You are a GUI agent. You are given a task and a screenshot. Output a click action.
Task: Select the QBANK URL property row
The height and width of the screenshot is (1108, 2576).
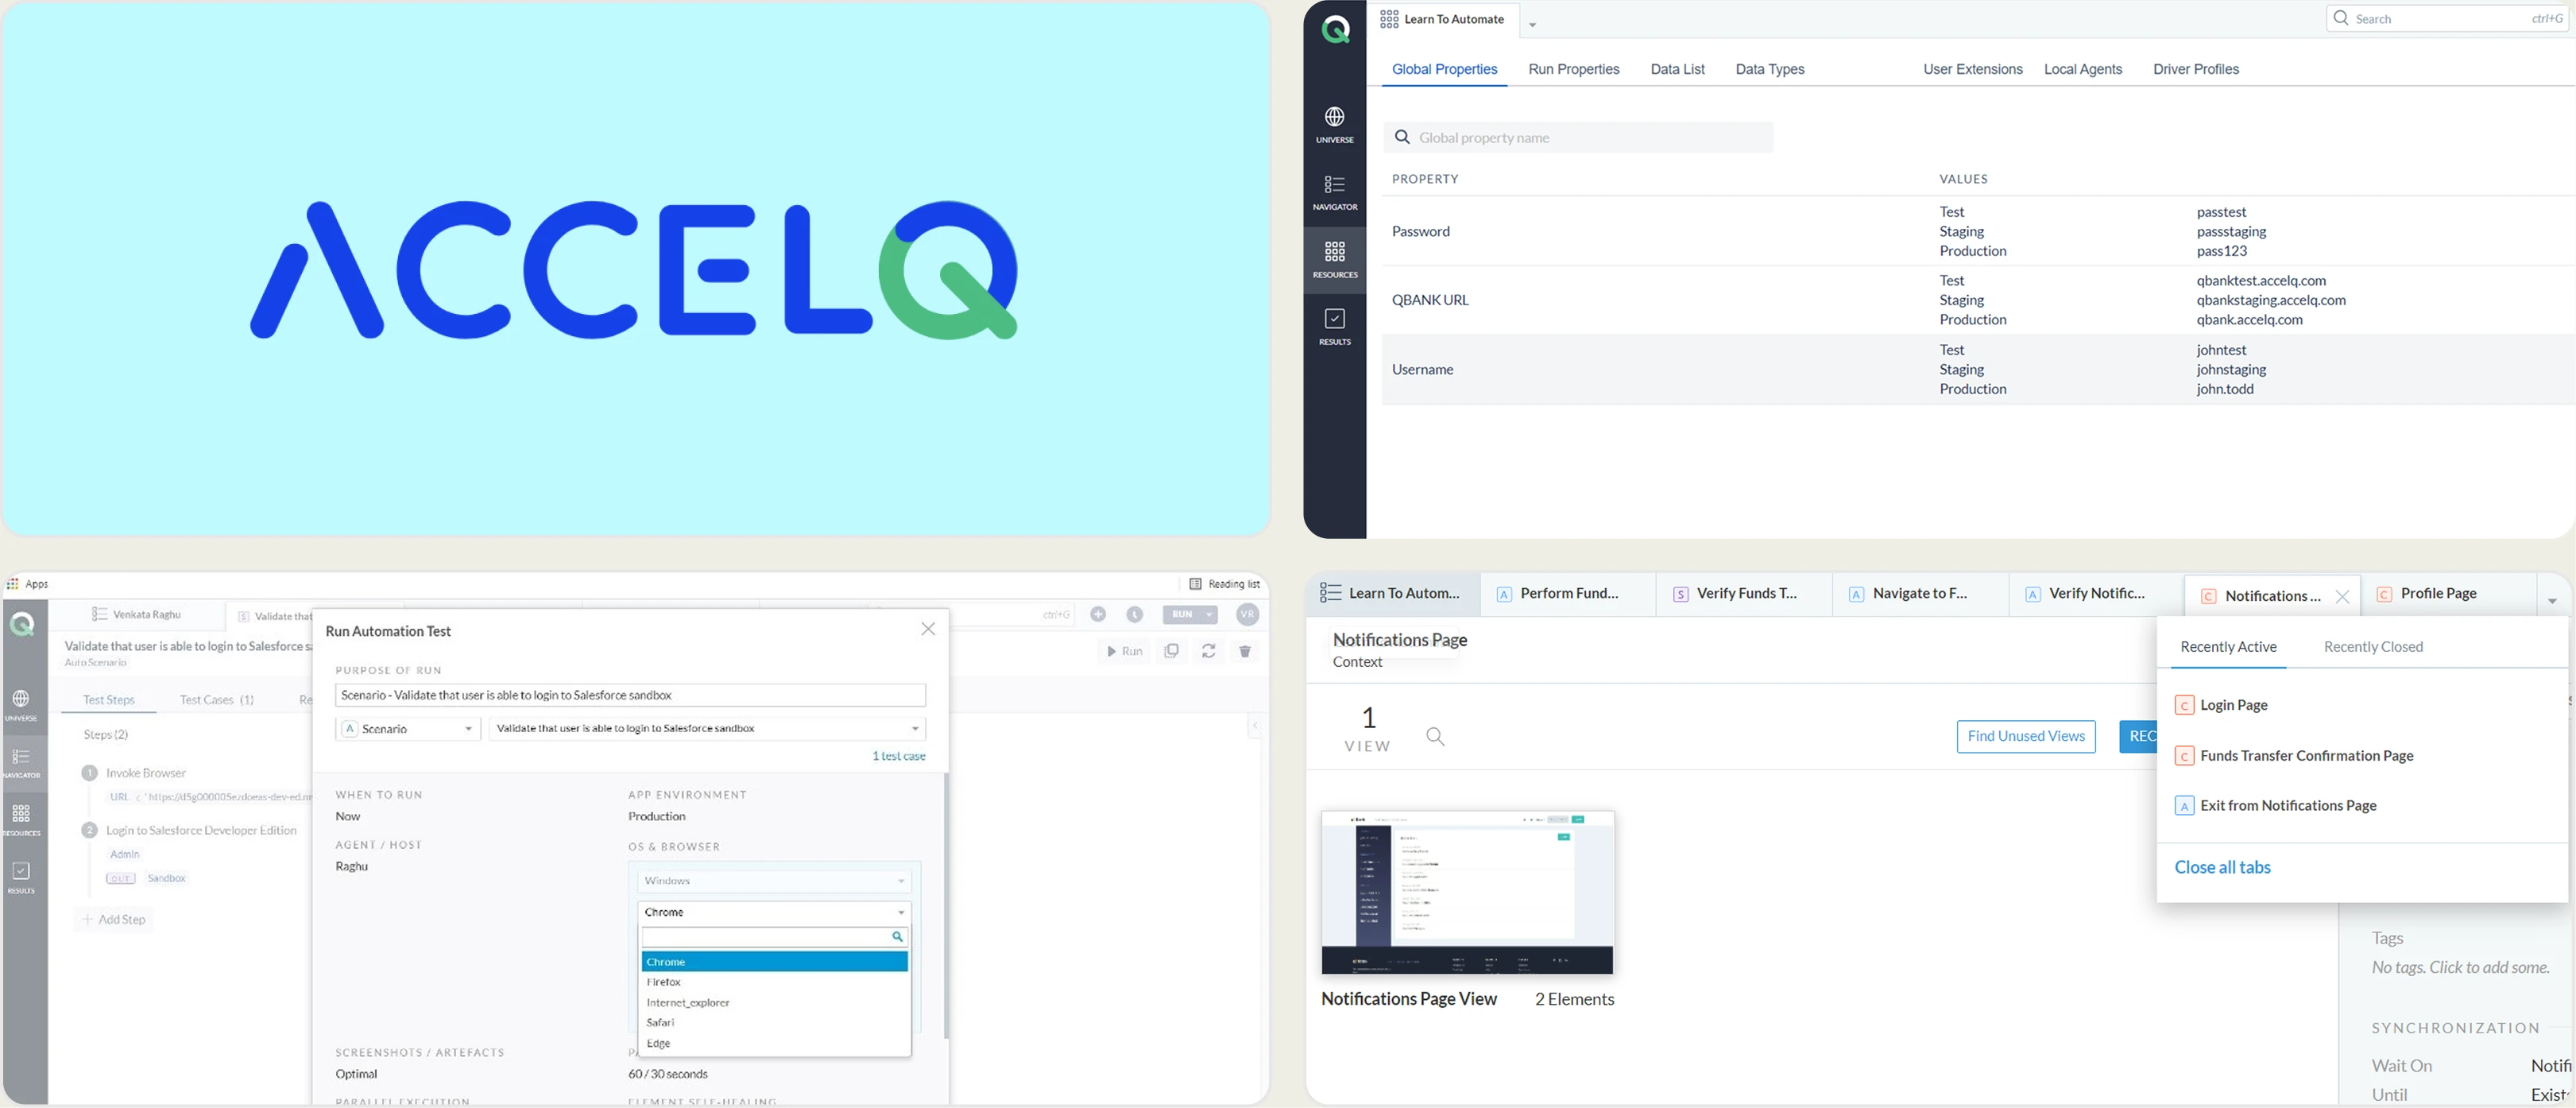pyautogui.click(x=1978, y=300)
